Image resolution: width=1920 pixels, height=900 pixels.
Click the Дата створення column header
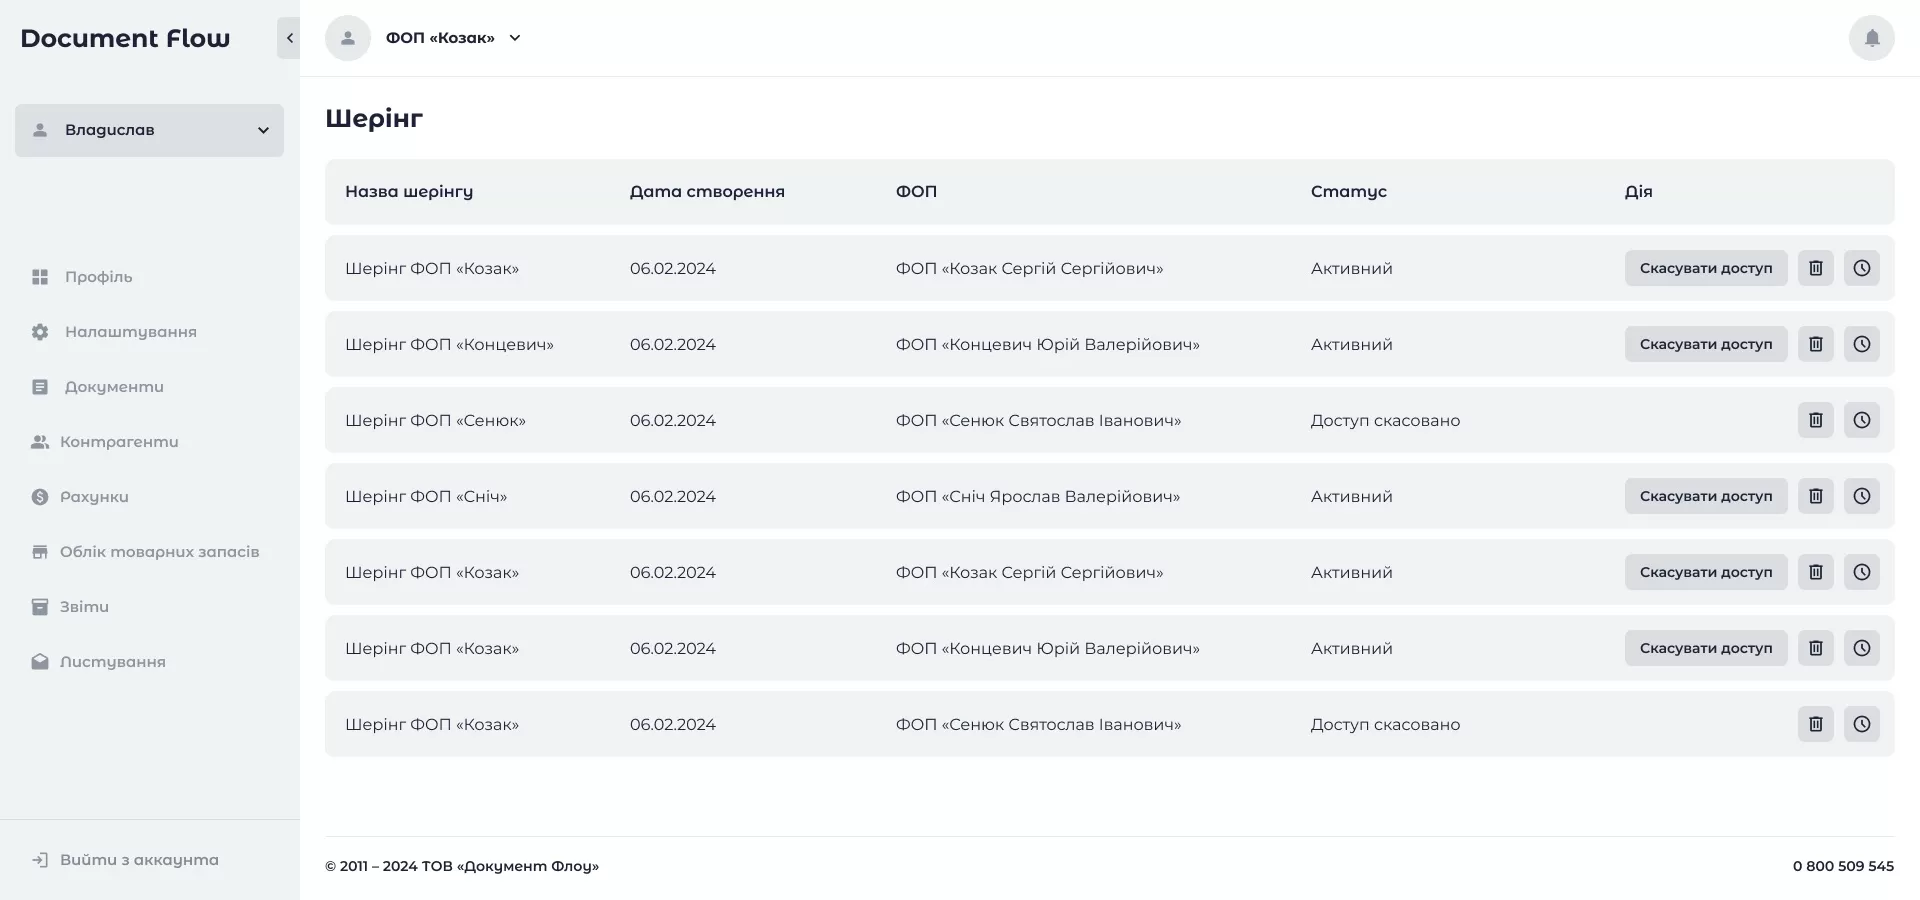click(707, 191)
